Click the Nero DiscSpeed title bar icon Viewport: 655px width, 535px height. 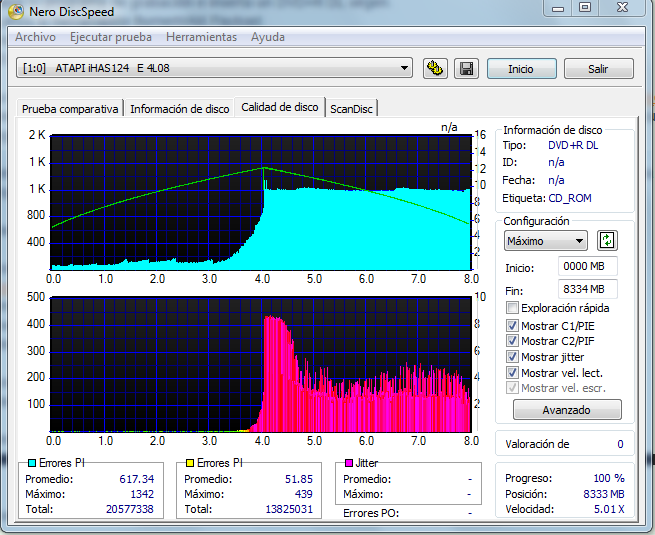click(x=16, y=12)
